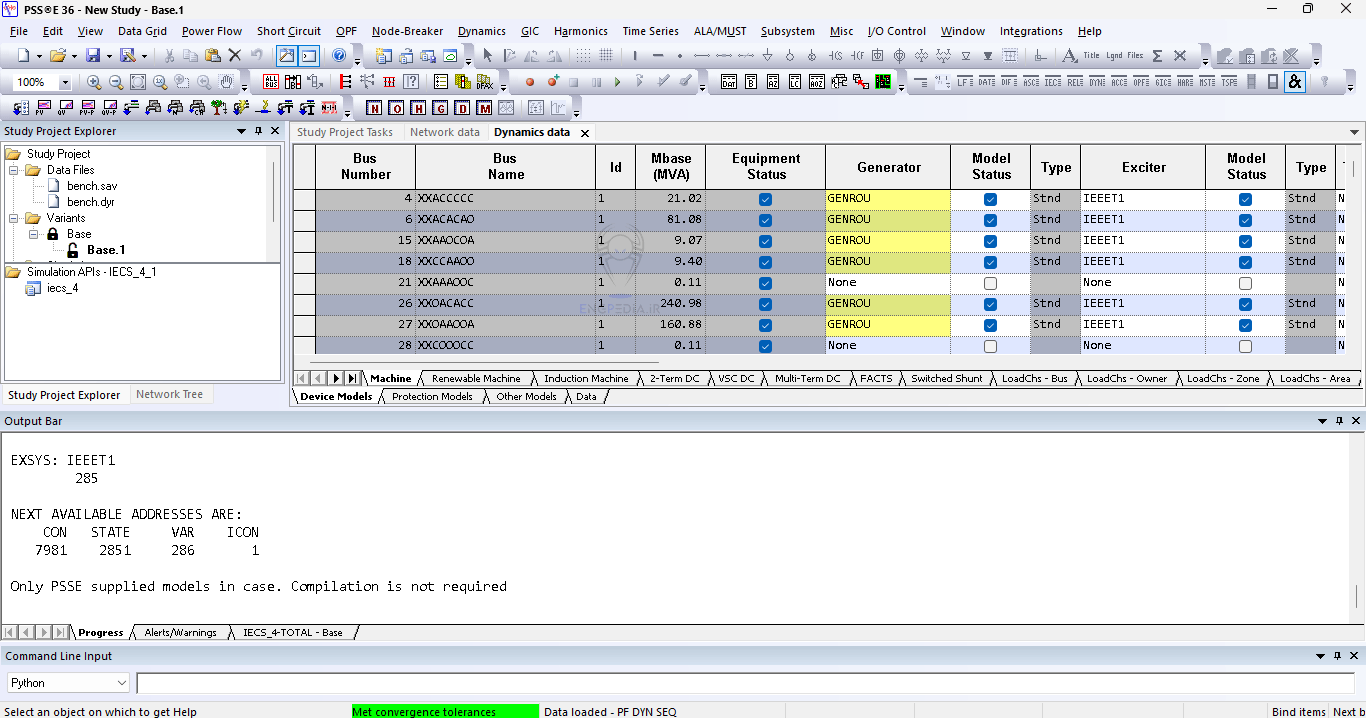Switch to the Network data tab
The image size is (1366, 718).
click(x=445, y=132)
